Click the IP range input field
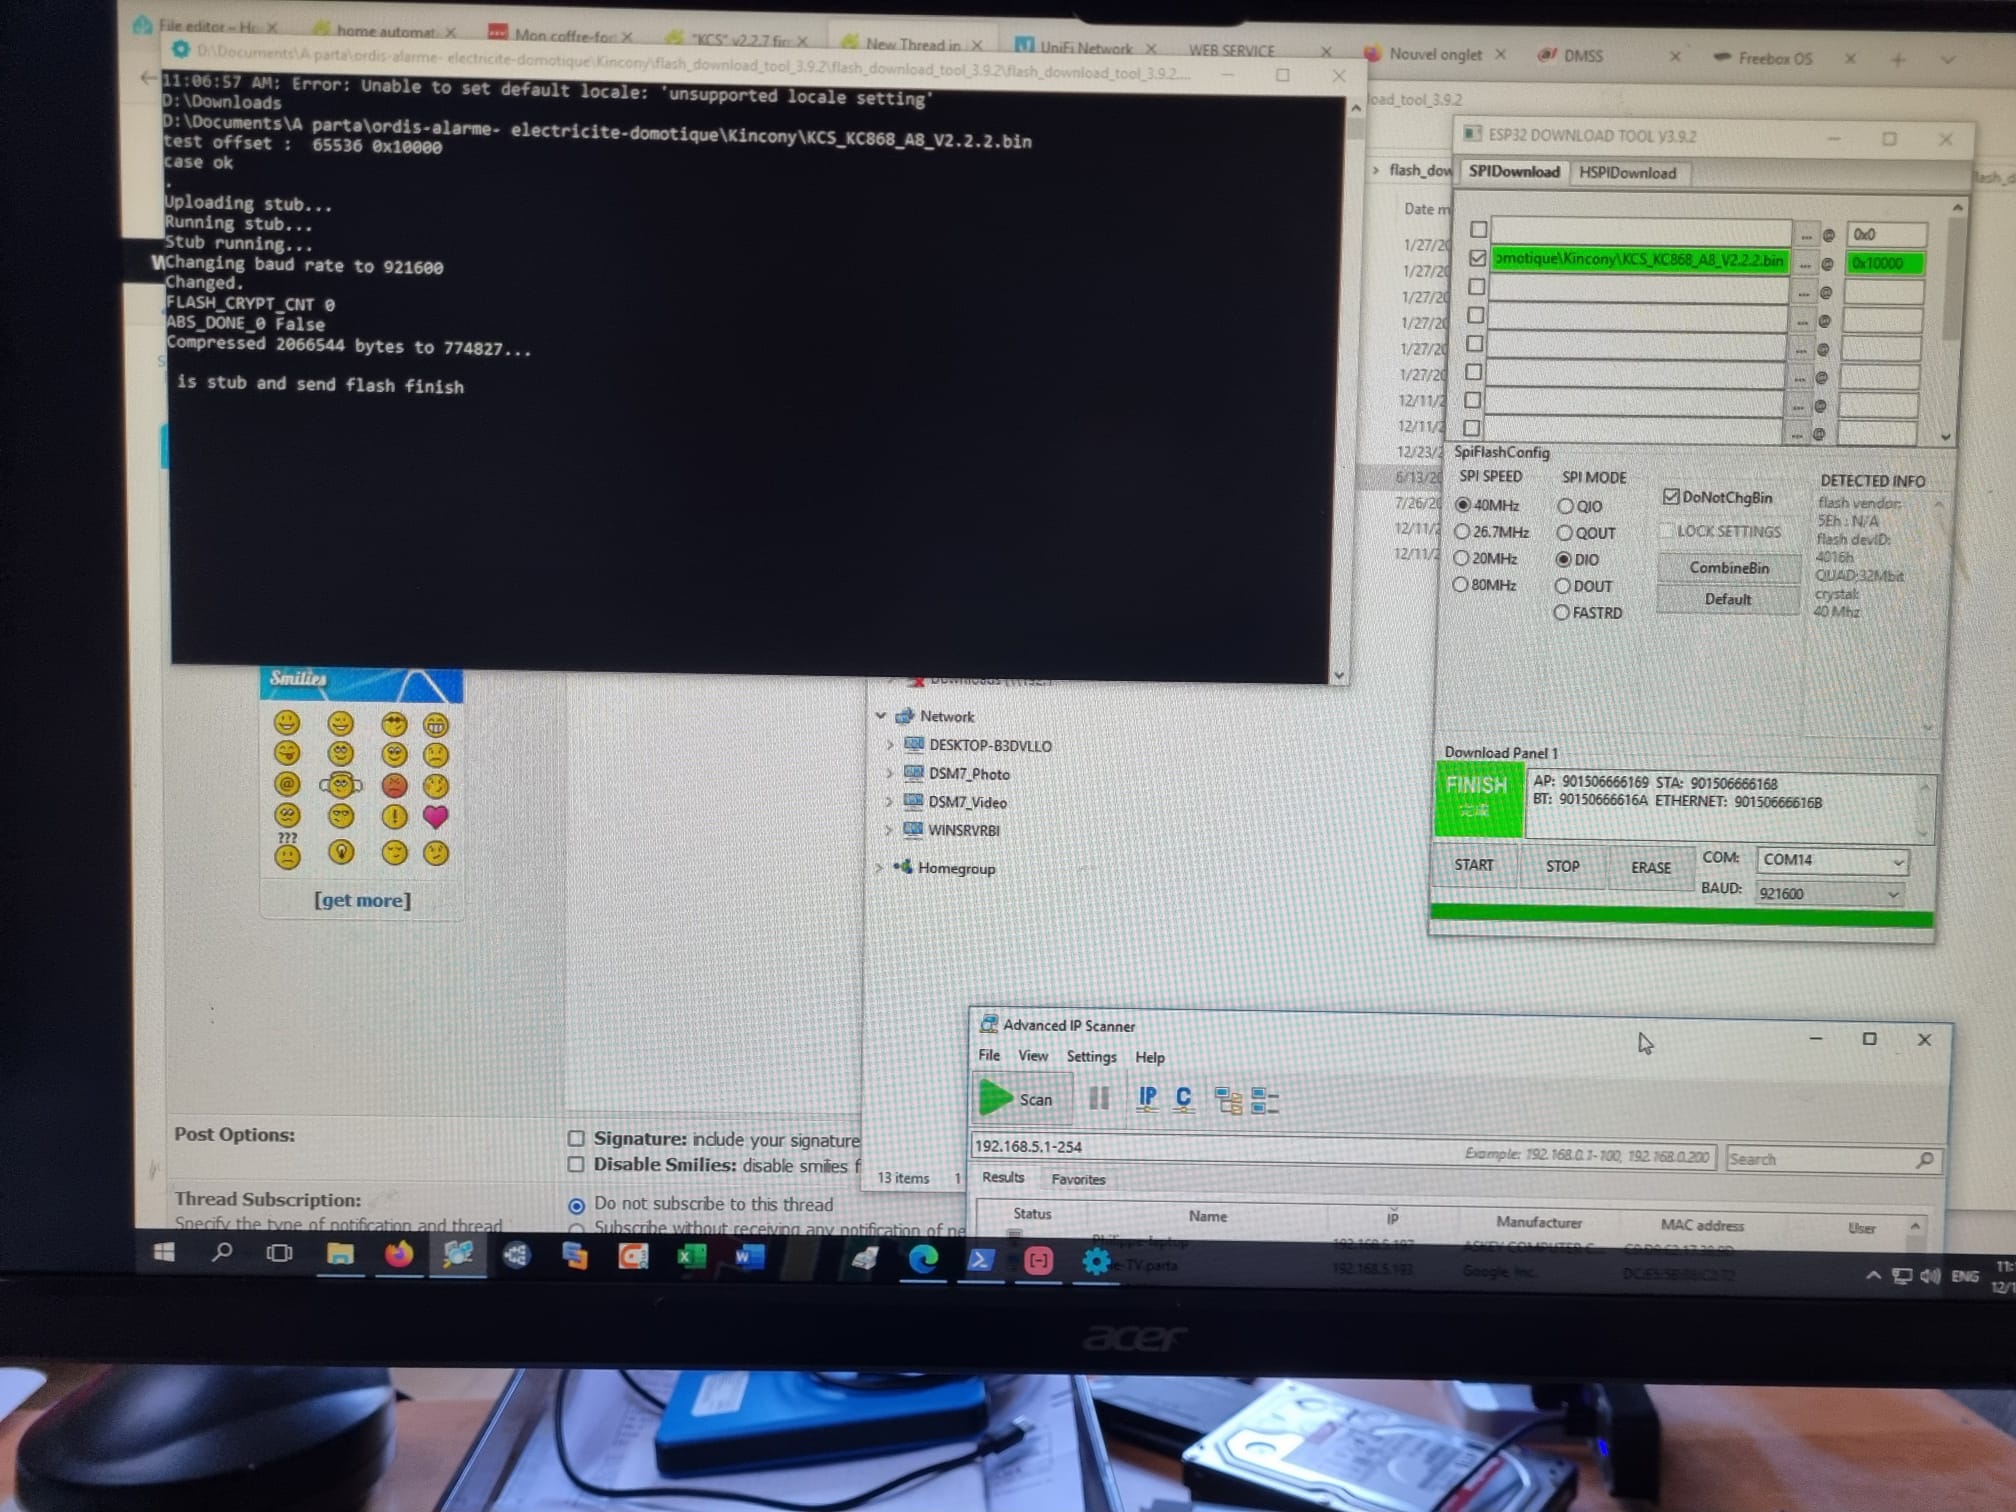 point(1342,1150)
